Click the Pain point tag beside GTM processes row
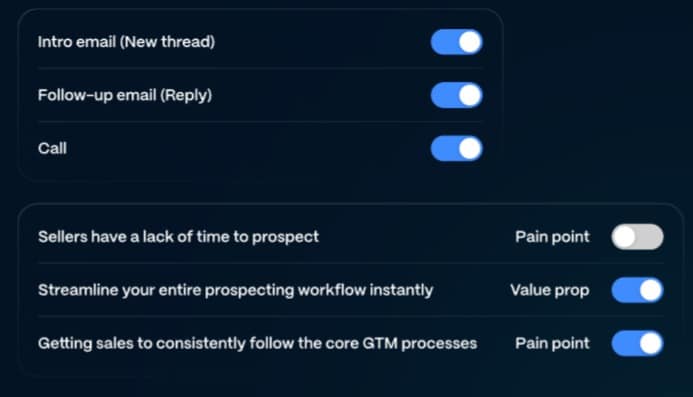The height and width of the screenshot is (397, 693). pos(552,343)
